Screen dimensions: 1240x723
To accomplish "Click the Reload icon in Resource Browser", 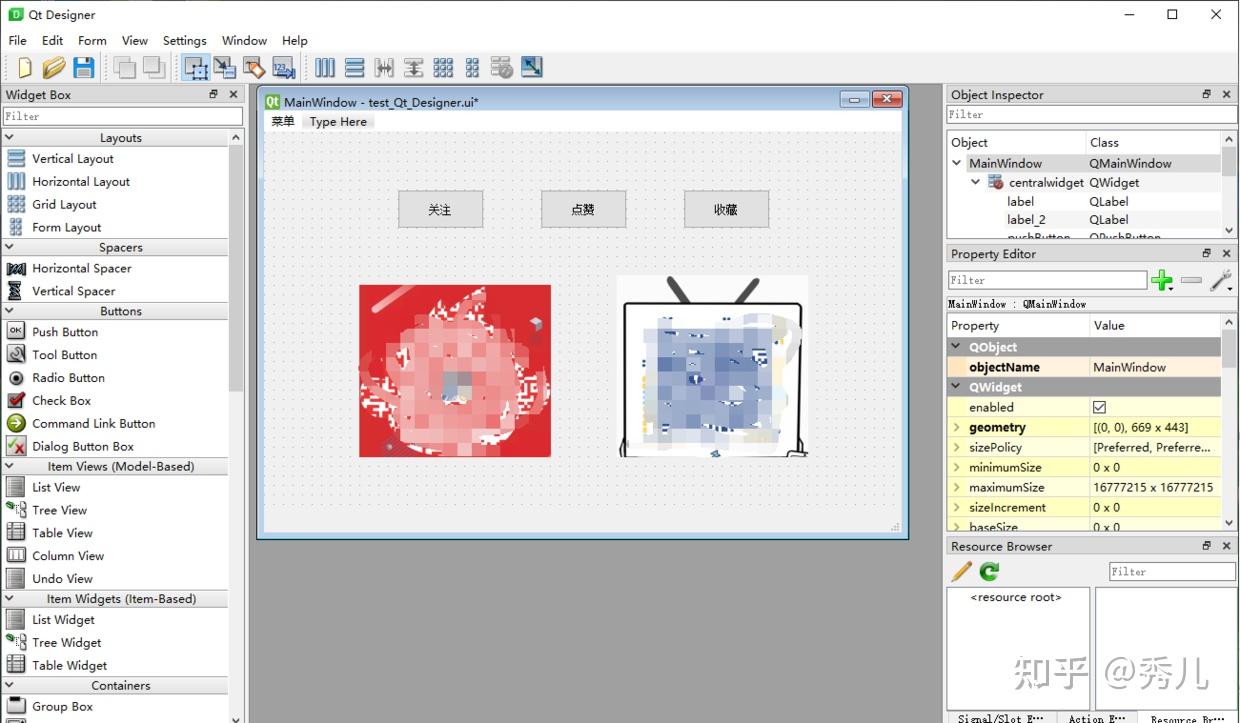I will 988,571.
